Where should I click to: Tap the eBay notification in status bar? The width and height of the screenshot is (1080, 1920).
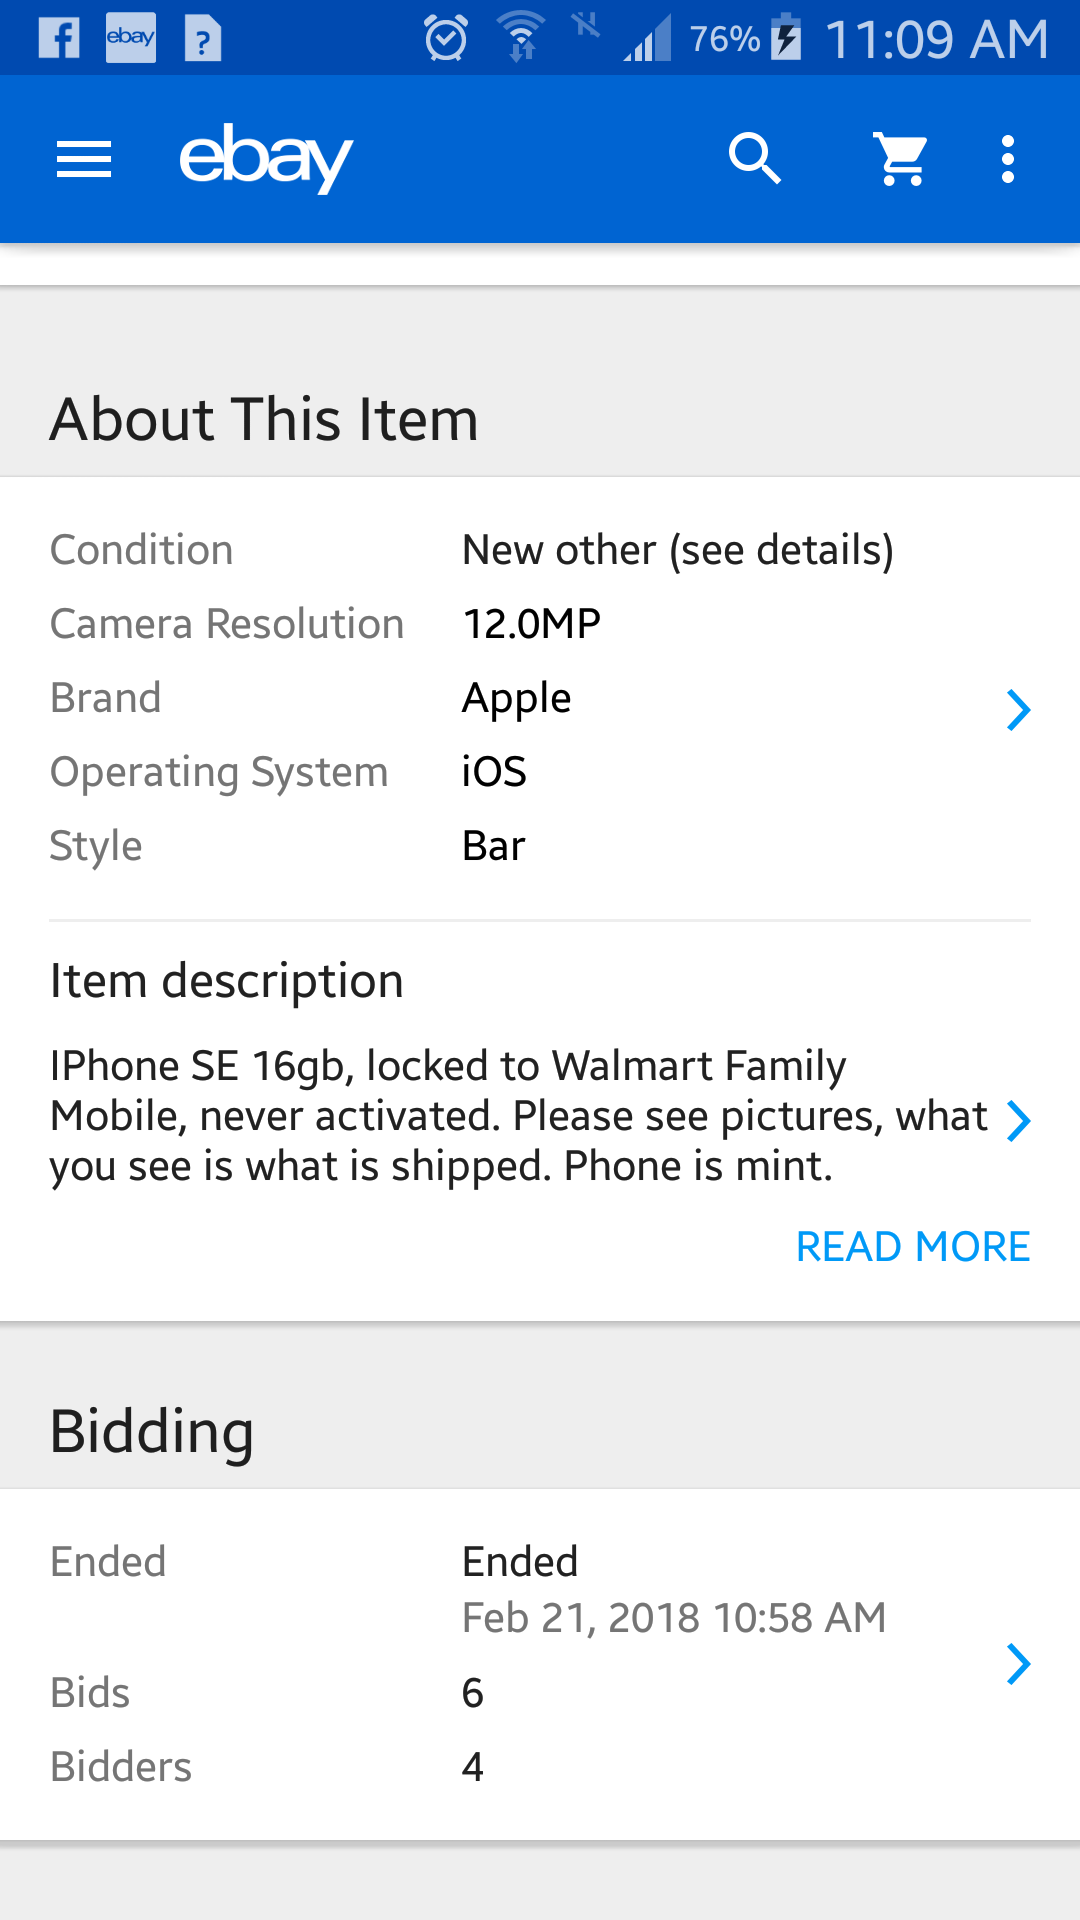(x=131, y=38)
